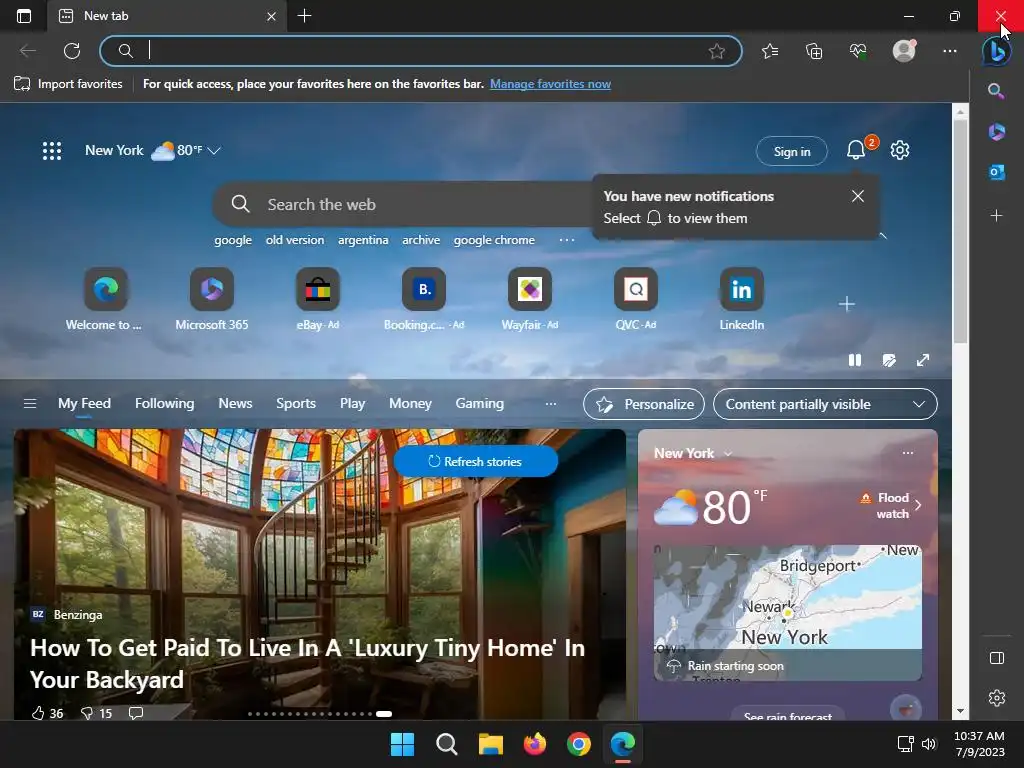Open notifications bell with badge
Viewport: 1024px width, 768px height.
pyautogui.click(x=856, y=150)
